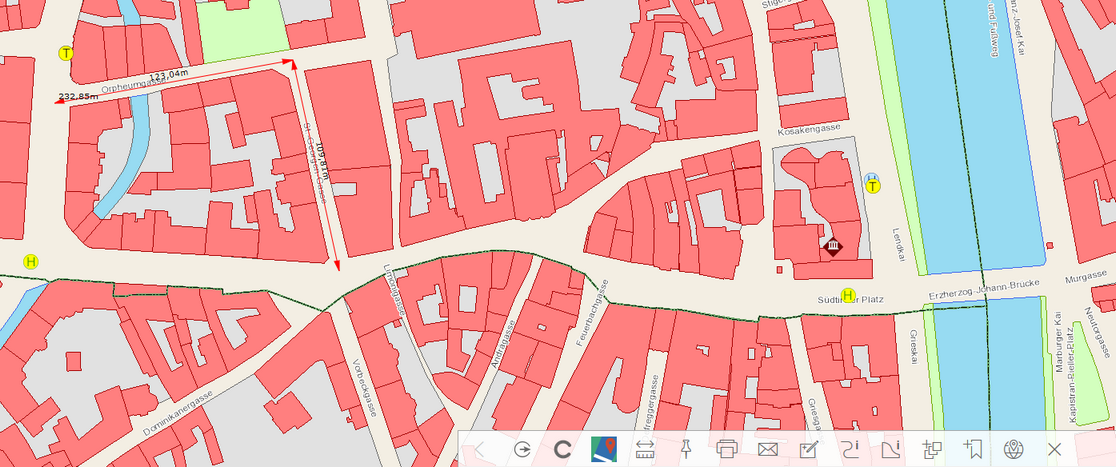Screen dimensions: 1116x467
Task: Click the yellow T marker near Orpheumgasse
Action: pyautogui.click(x=66, y=53)
